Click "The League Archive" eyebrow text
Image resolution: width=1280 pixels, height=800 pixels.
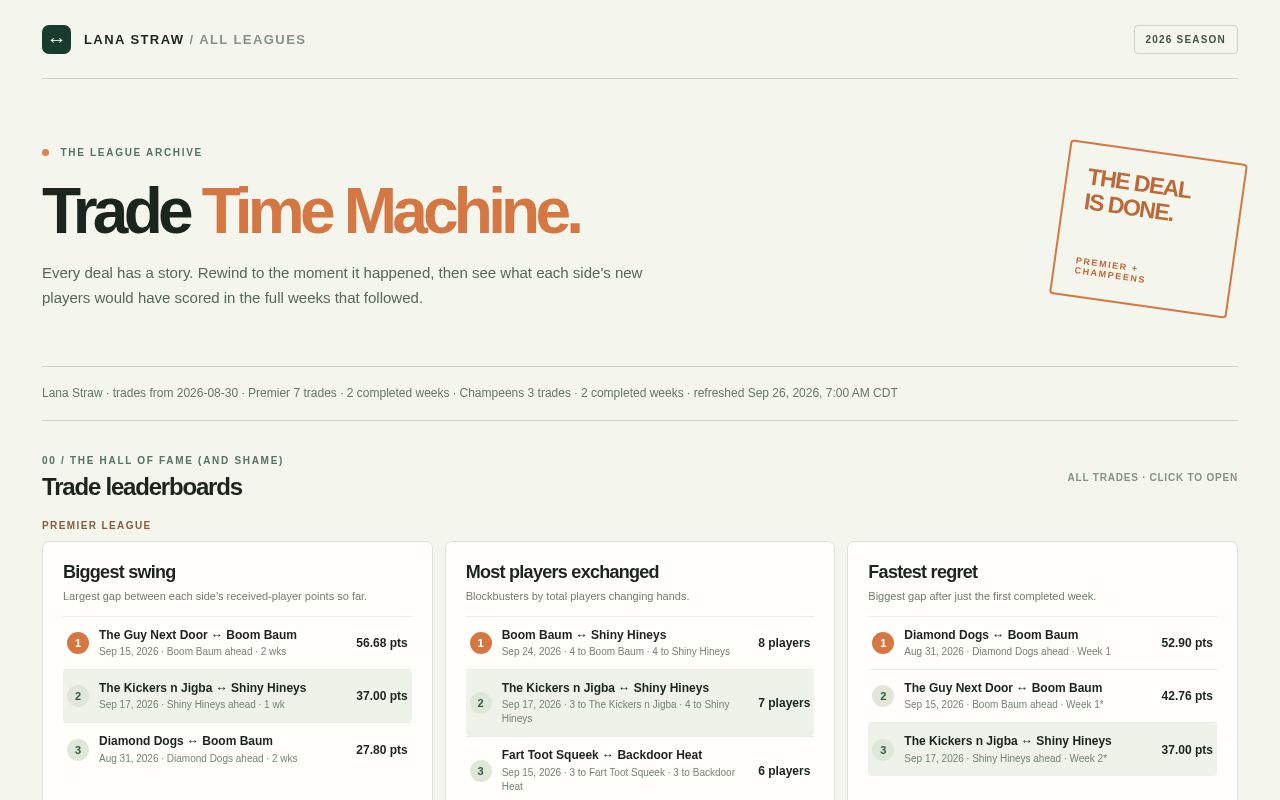pos(131,153)
